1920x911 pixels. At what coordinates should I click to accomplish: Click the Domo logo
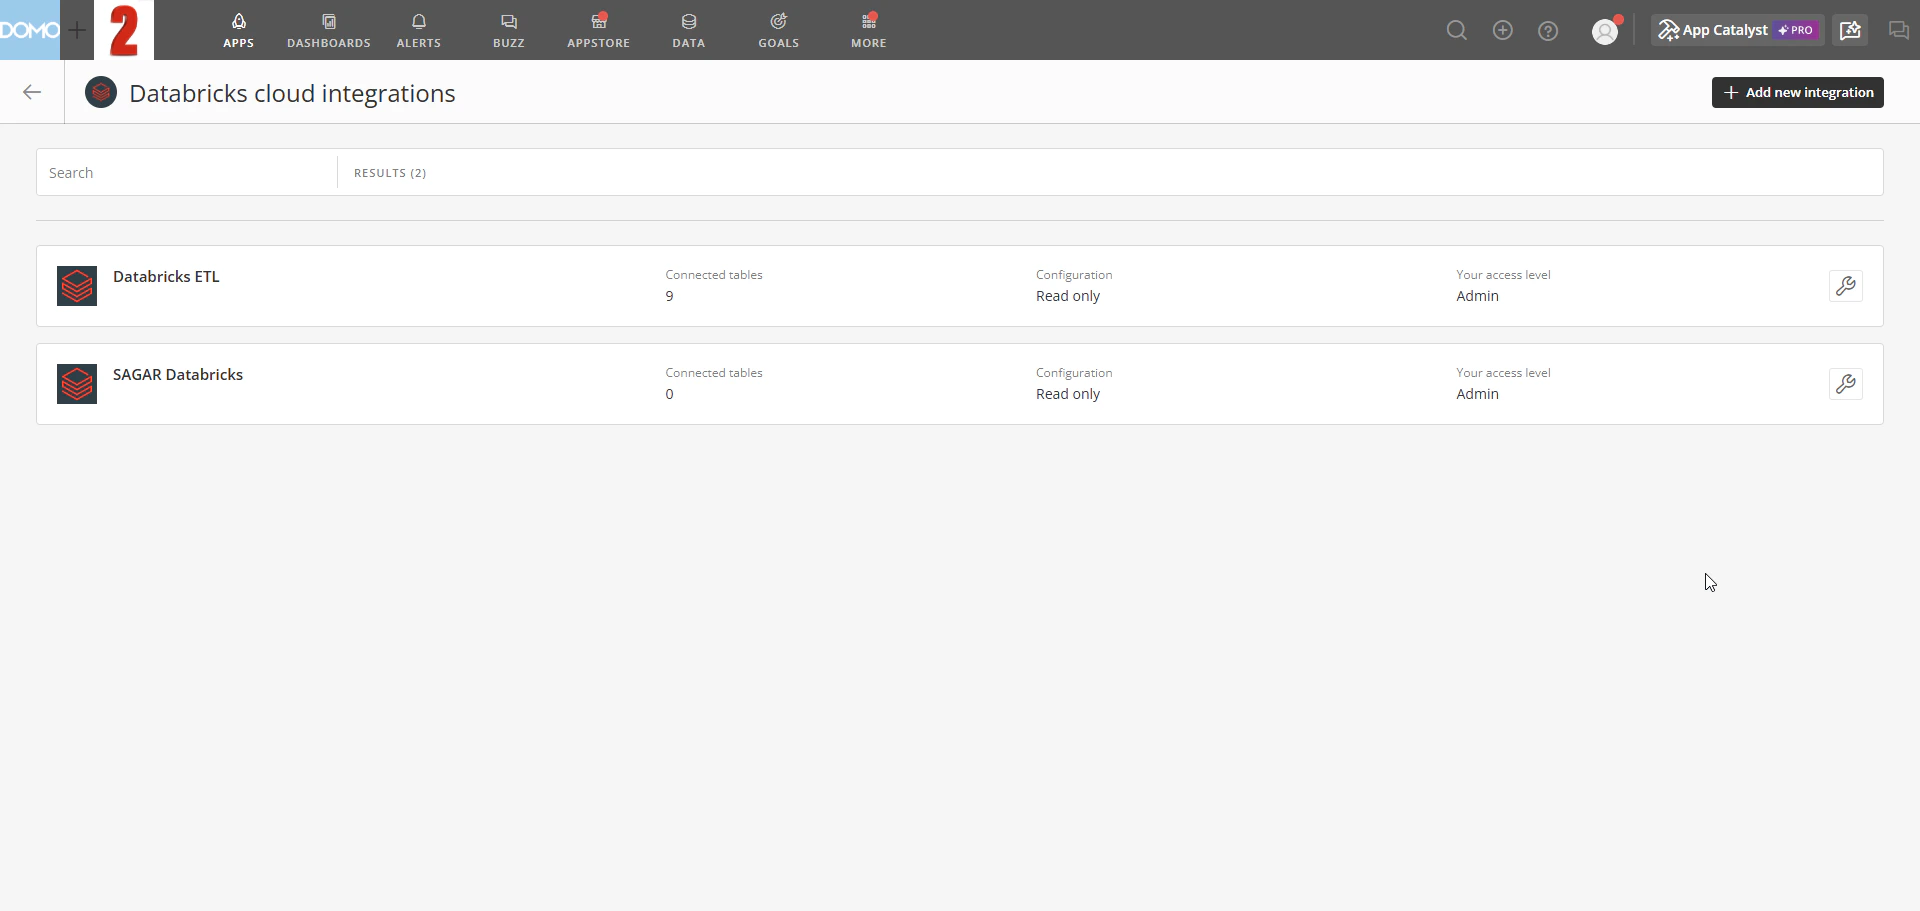[x=30, y=30]
